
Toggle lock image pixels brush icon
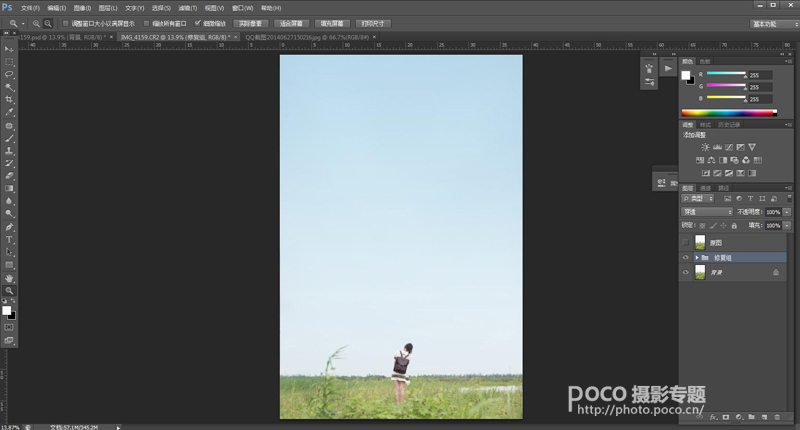point(713,225)
